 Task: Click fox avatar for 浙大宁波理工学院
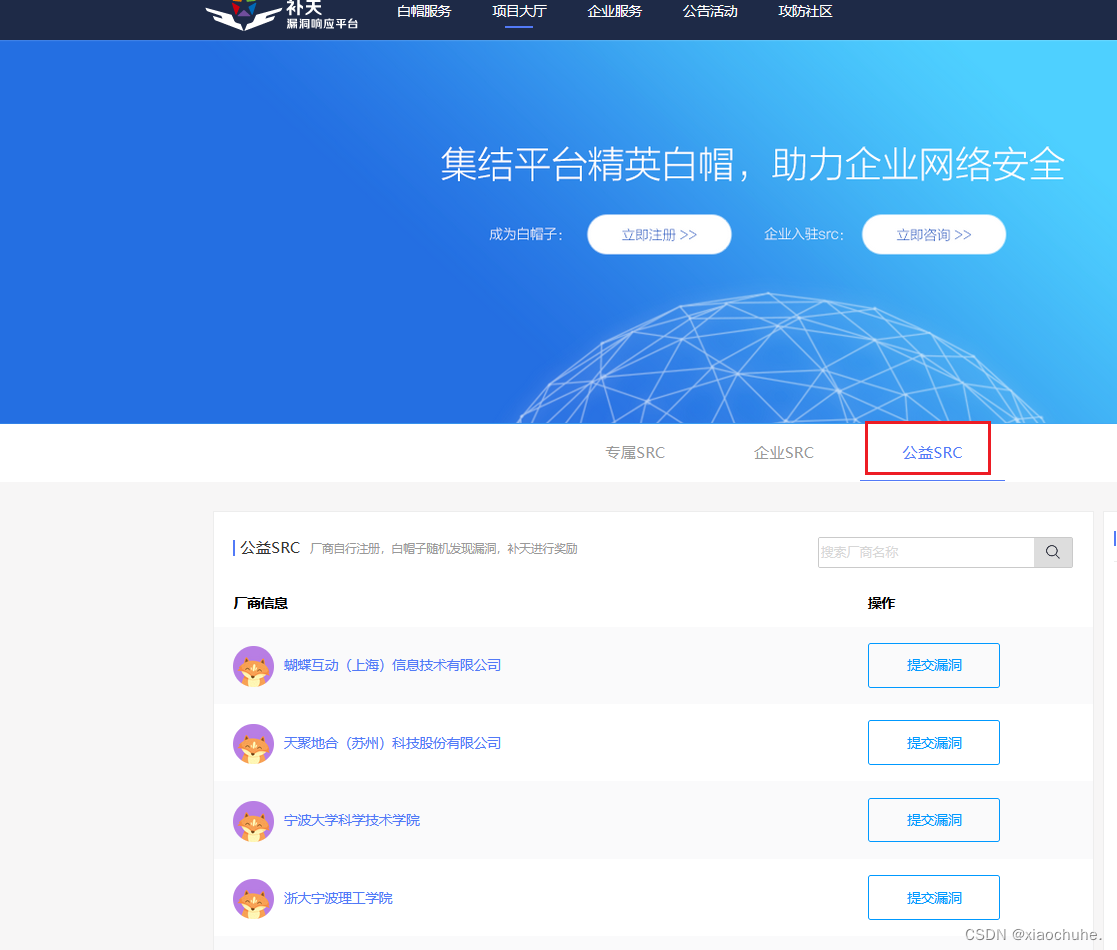click(254, 899)
